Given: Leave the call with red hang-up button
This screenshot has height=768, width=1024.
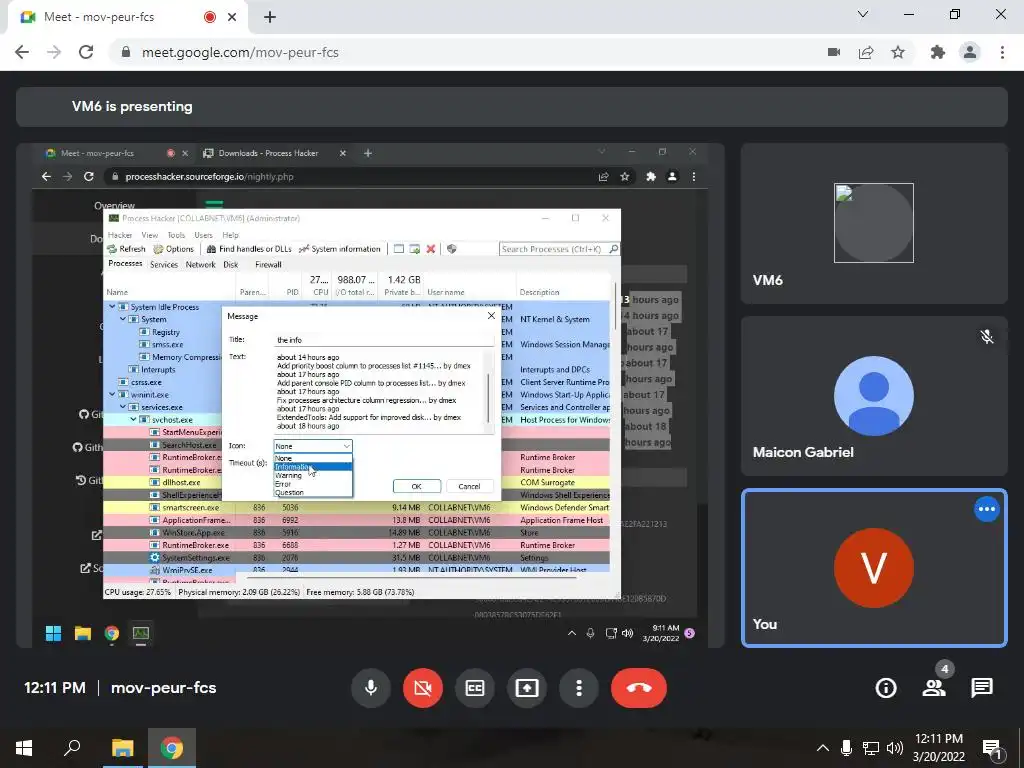Looking at the screenshot, I should pyautogui.click(x=639, y=688).
